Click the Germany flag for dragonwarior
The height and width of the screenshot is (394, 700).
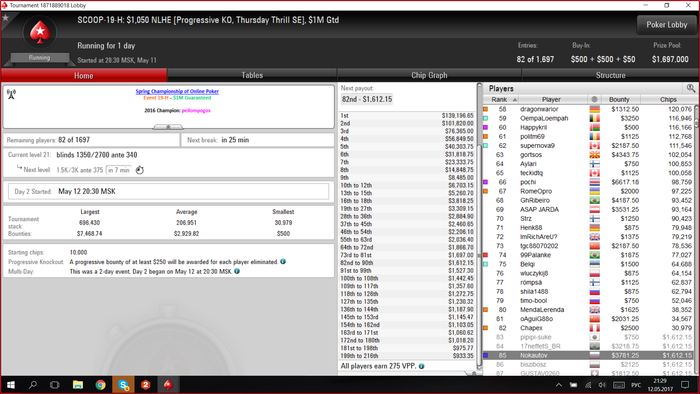coord(594,109)
